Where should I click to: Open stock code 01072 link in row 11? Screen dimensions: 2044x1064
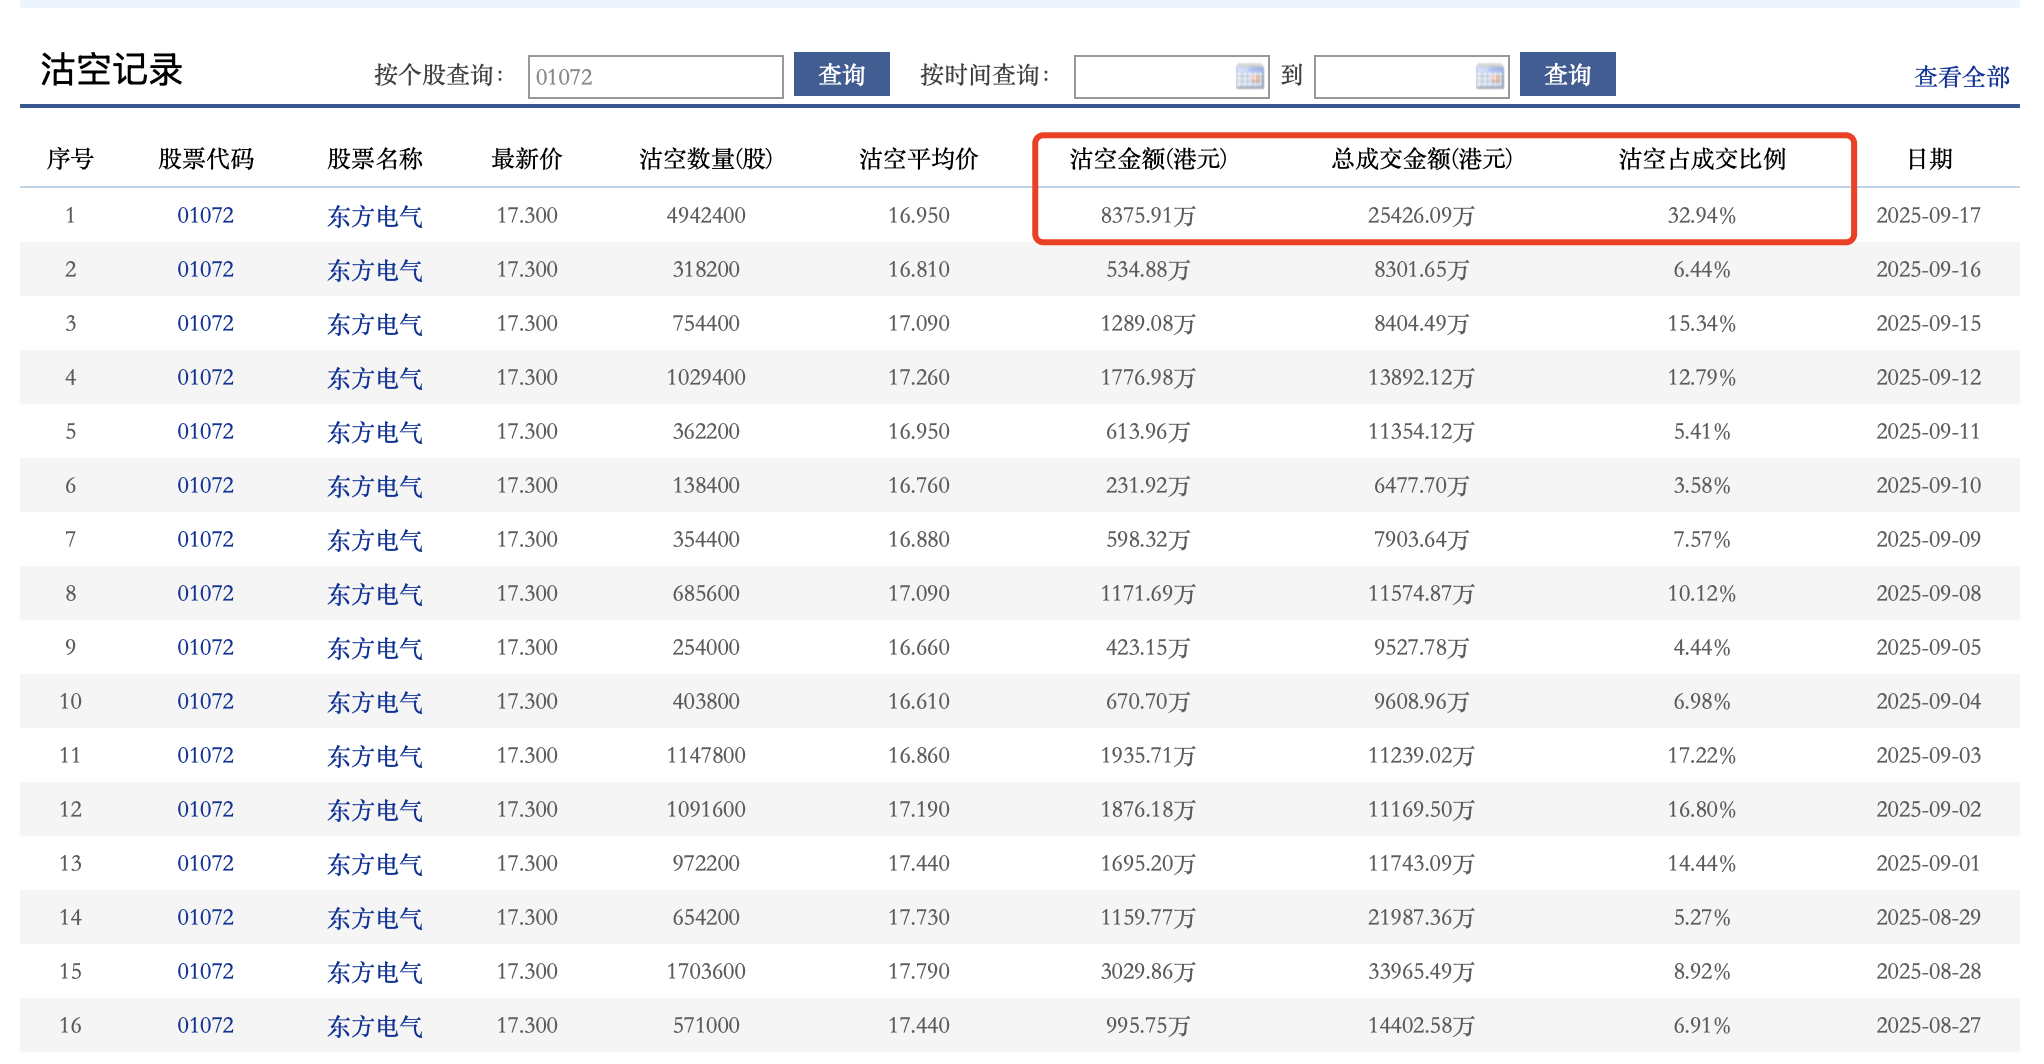[x=205, y=755]
